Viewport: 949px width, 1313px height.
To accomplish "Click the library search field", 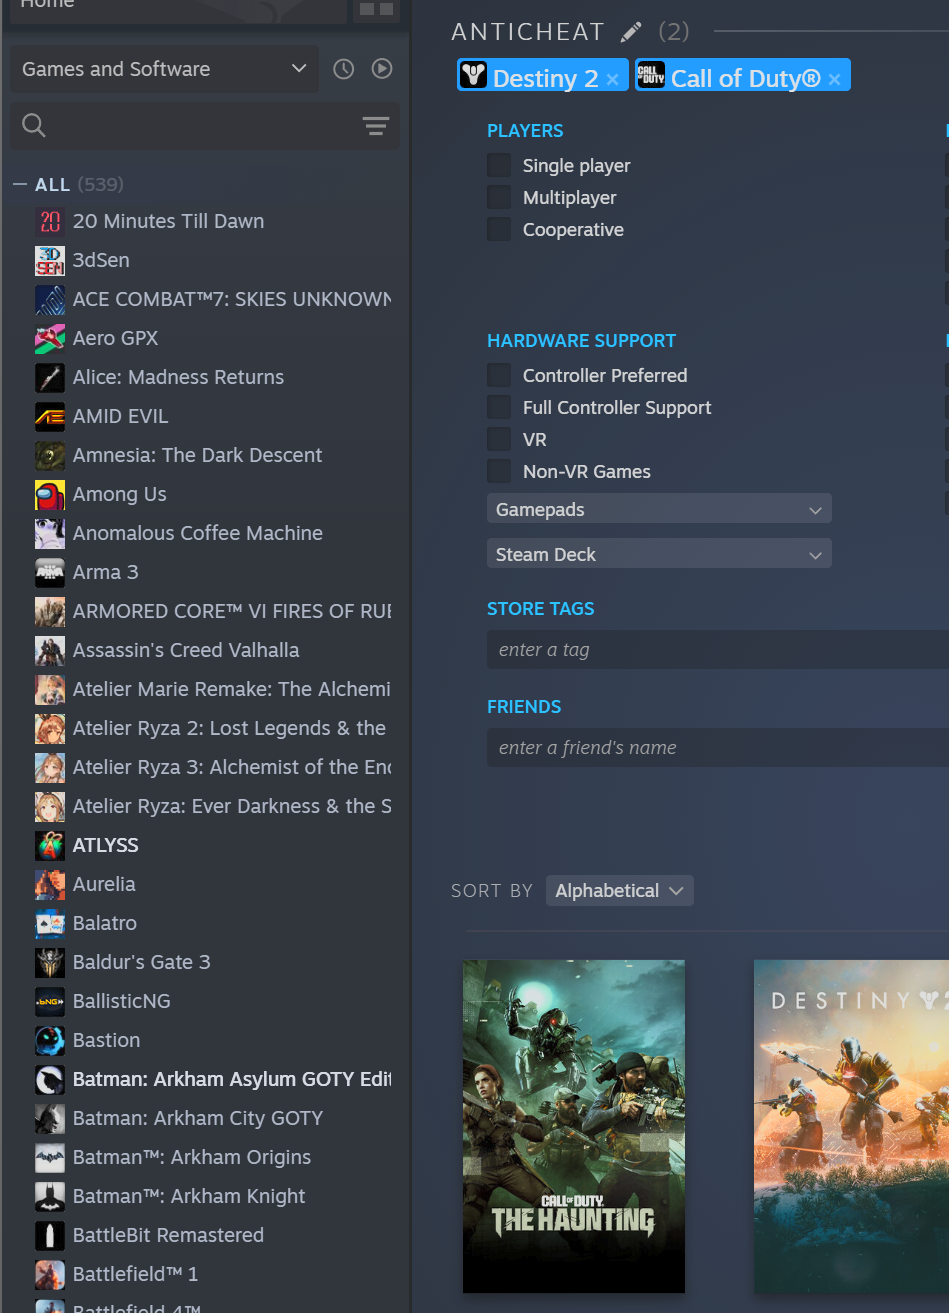I will (205, 126).
